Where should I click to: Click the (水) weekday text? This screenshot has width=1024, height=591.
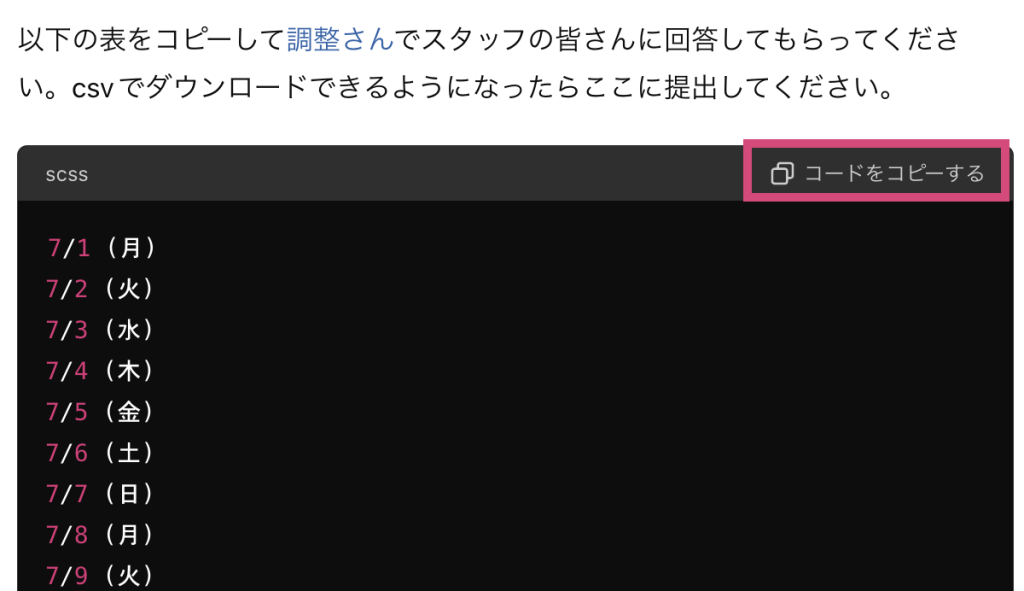[x=129, y=330]
